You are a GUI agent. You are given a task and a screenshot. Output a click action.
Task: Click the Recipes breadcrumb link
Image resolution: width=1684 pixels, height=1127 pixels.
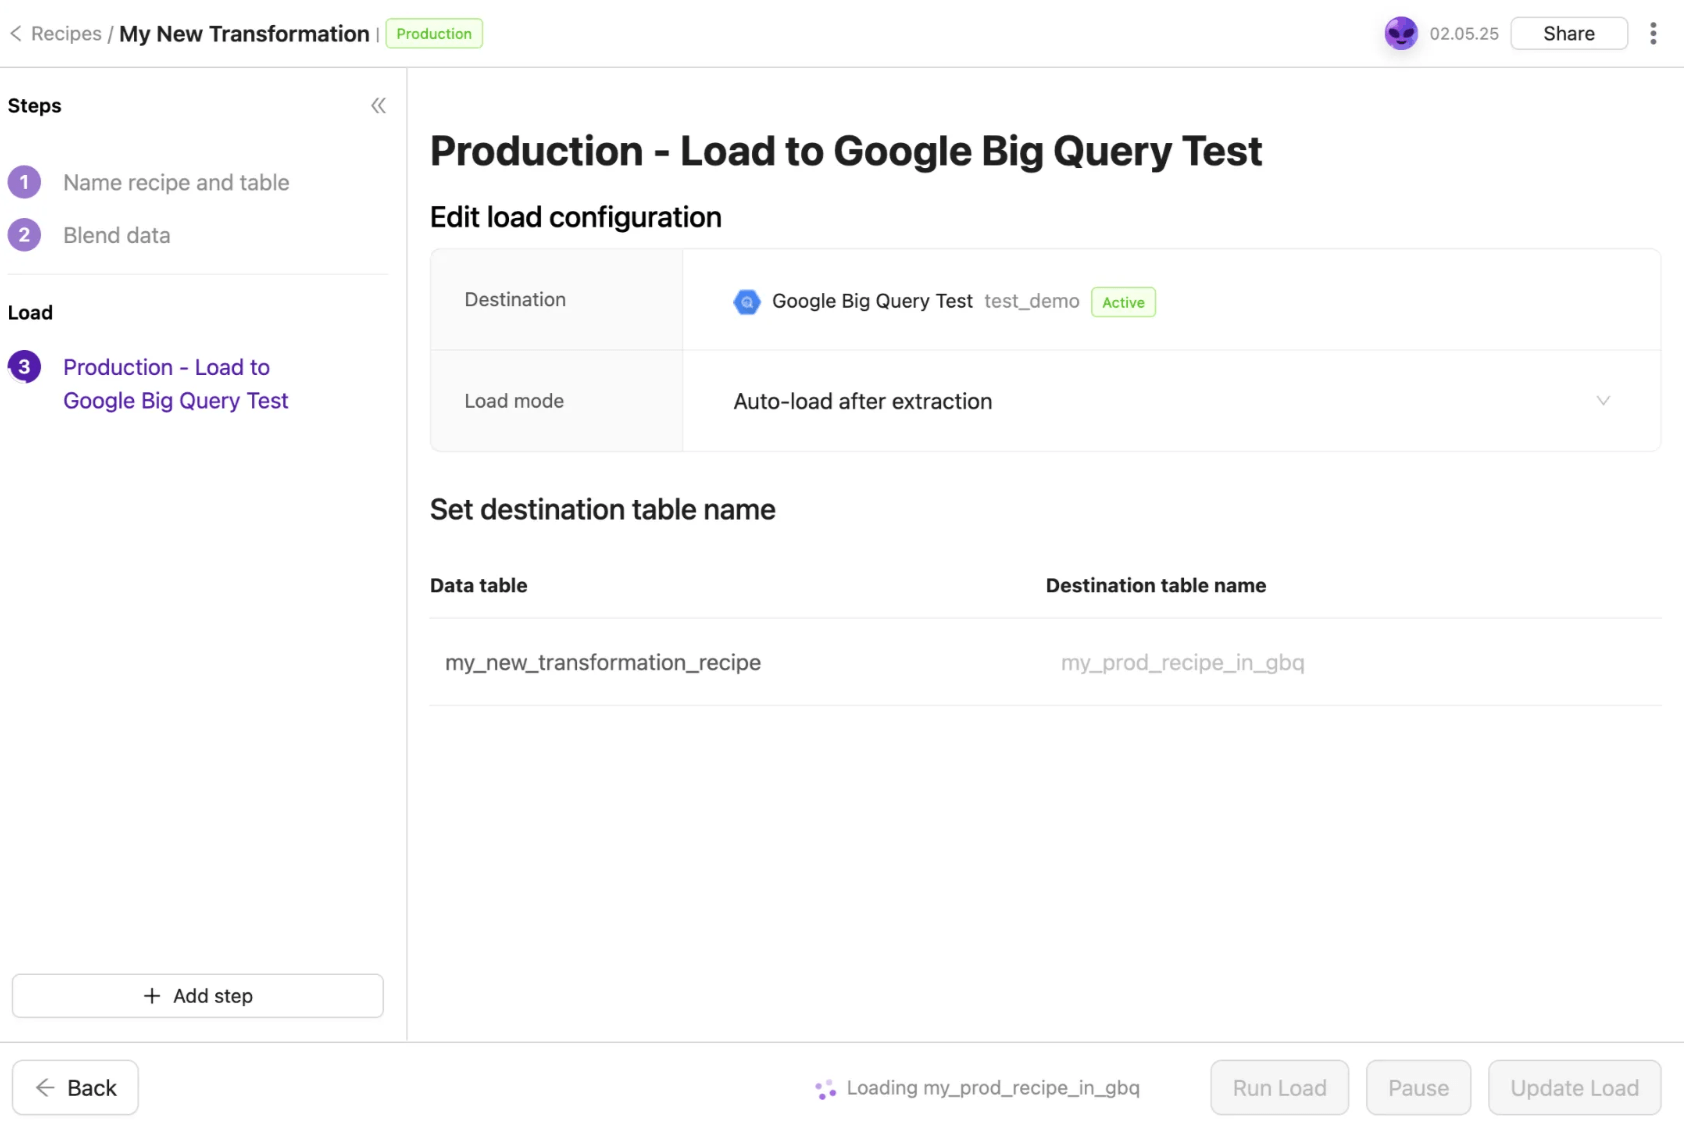[x=66, y=34]
